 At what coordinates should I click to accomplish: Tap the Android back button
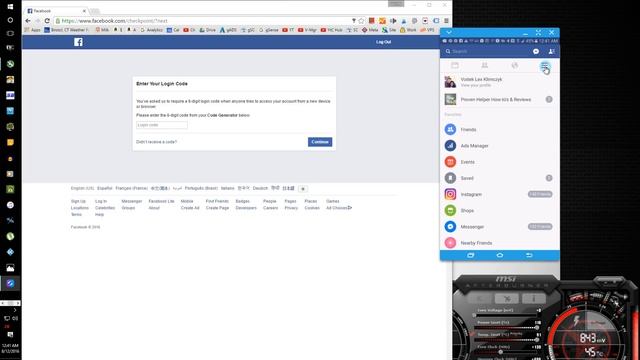pos(529,255)
